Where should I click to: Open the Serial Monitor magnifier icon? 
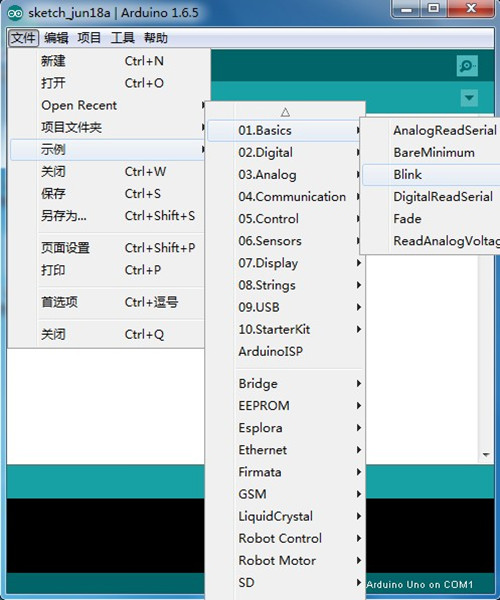[x=467, y=66]
